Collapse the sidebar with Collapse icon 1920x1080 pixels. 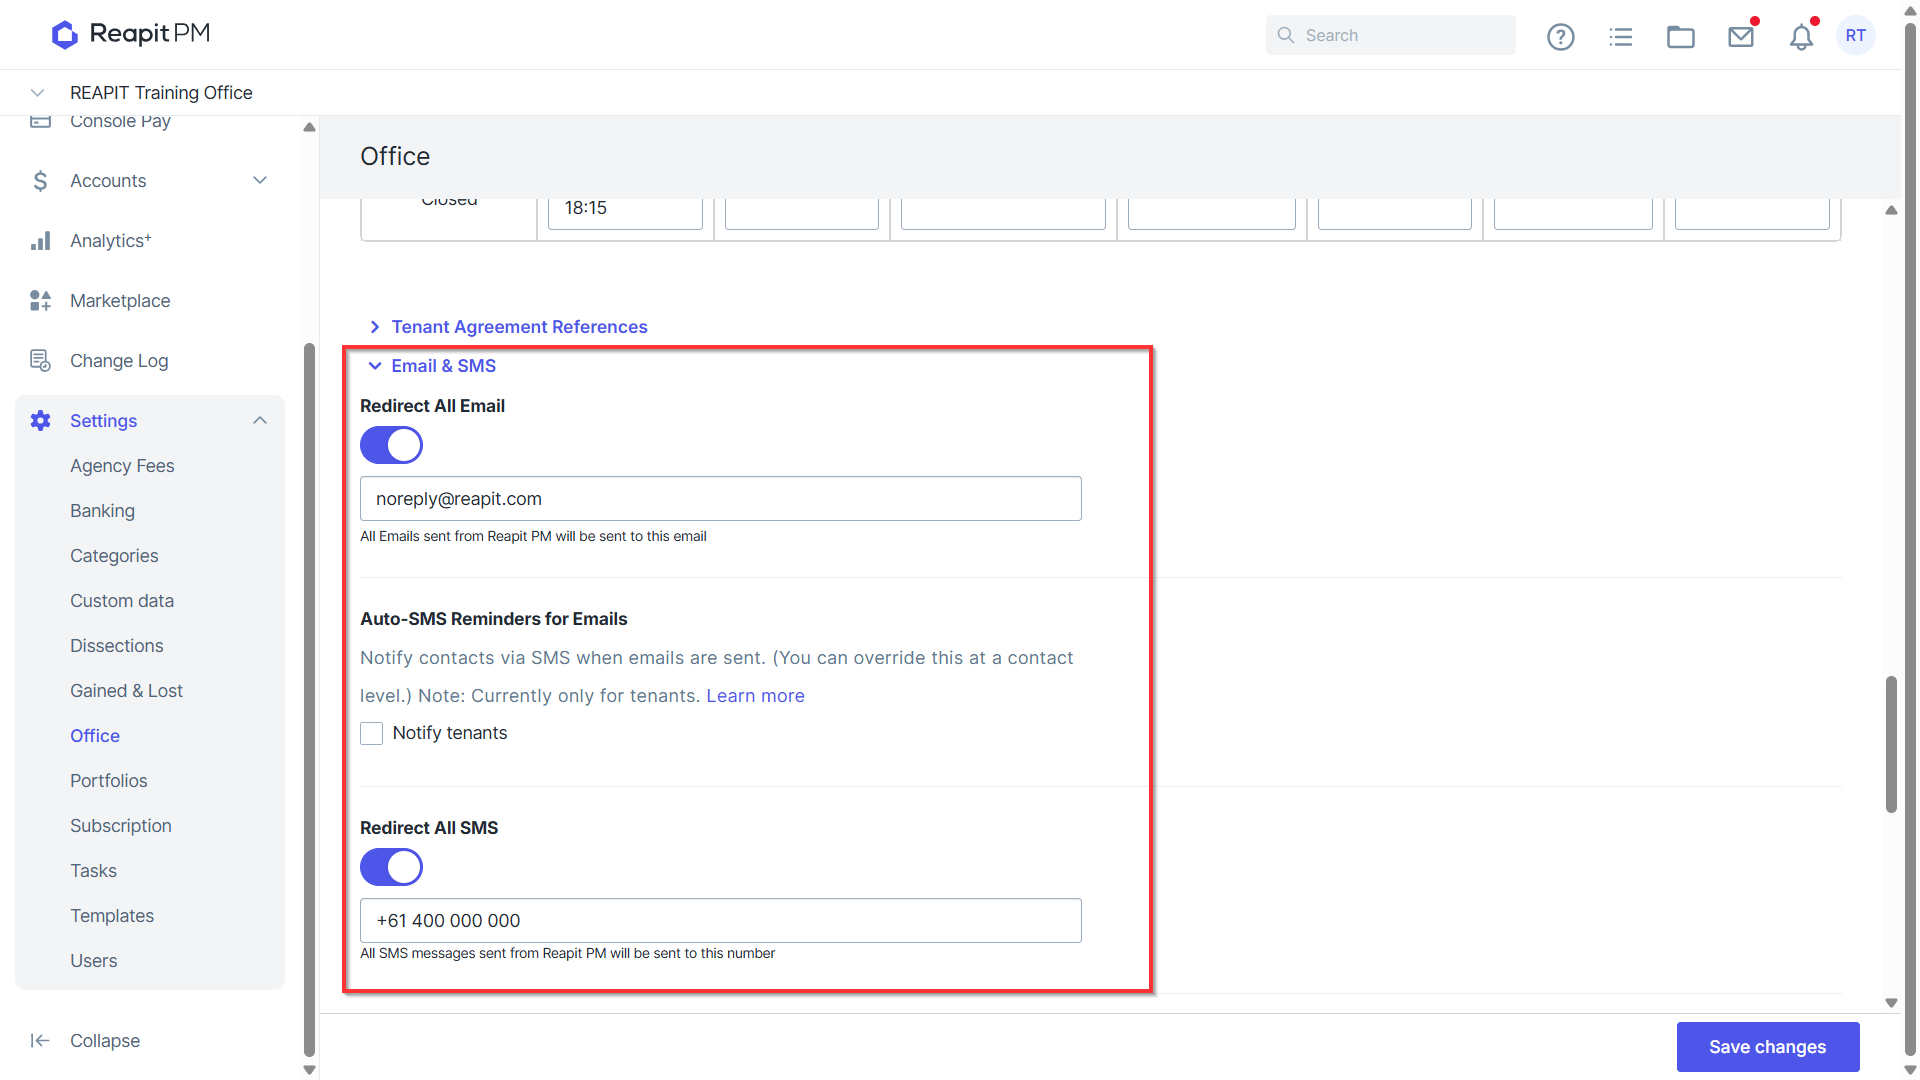40,1040
